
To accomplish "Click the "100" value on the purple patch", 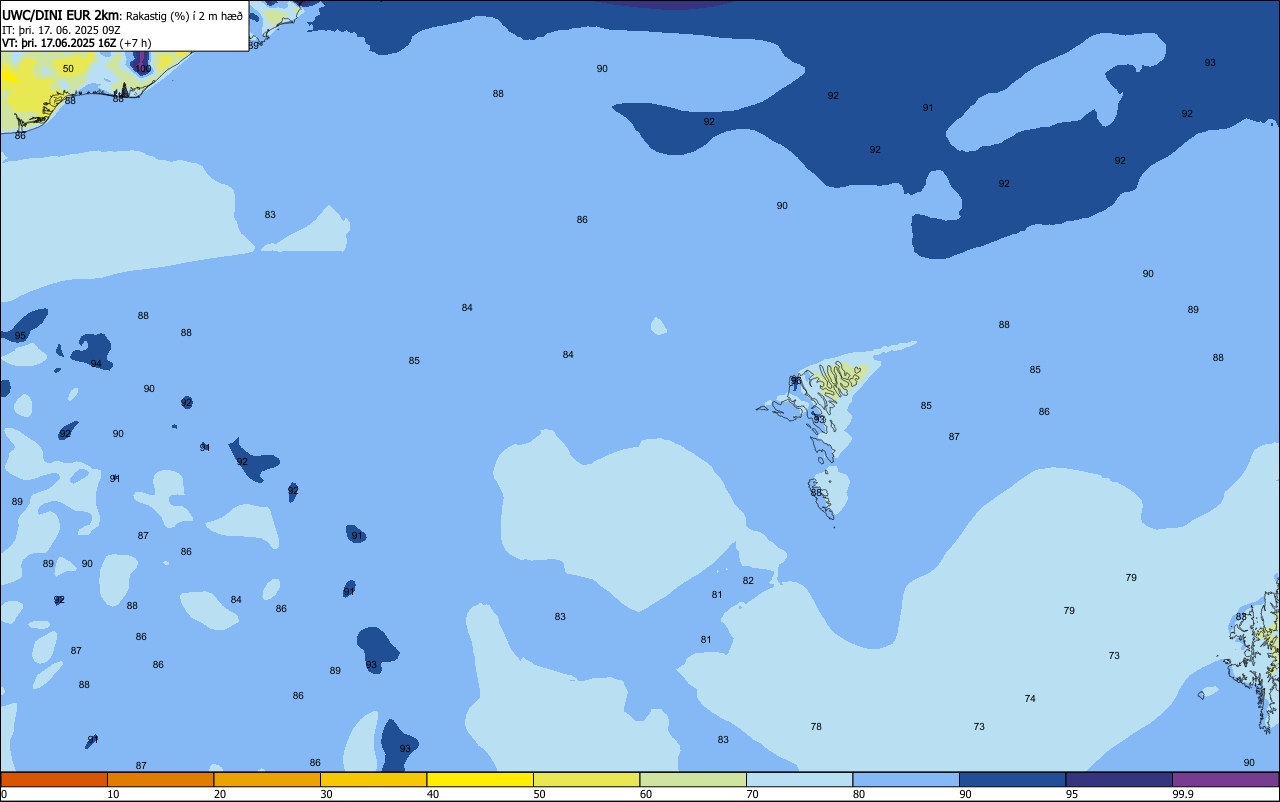I will [x=143, y=69].
